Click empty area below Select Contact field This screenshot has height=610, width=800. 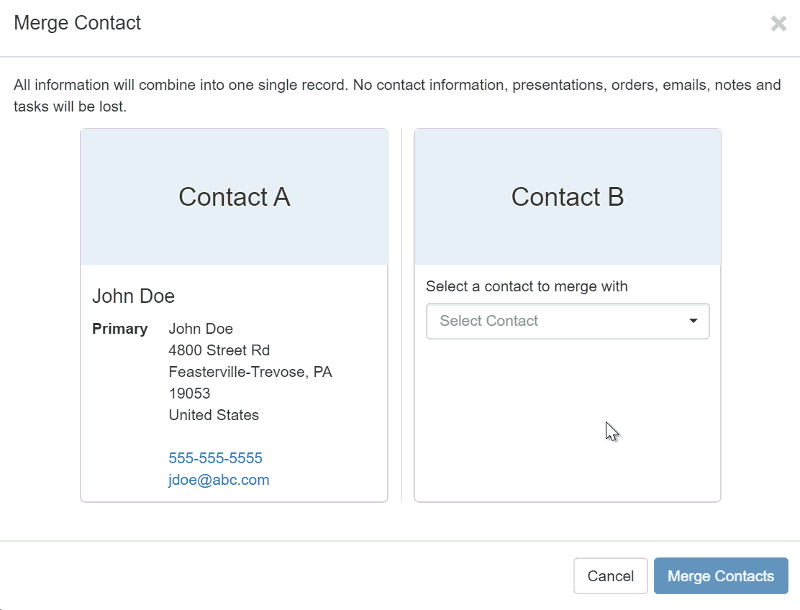tap(567, 418)
